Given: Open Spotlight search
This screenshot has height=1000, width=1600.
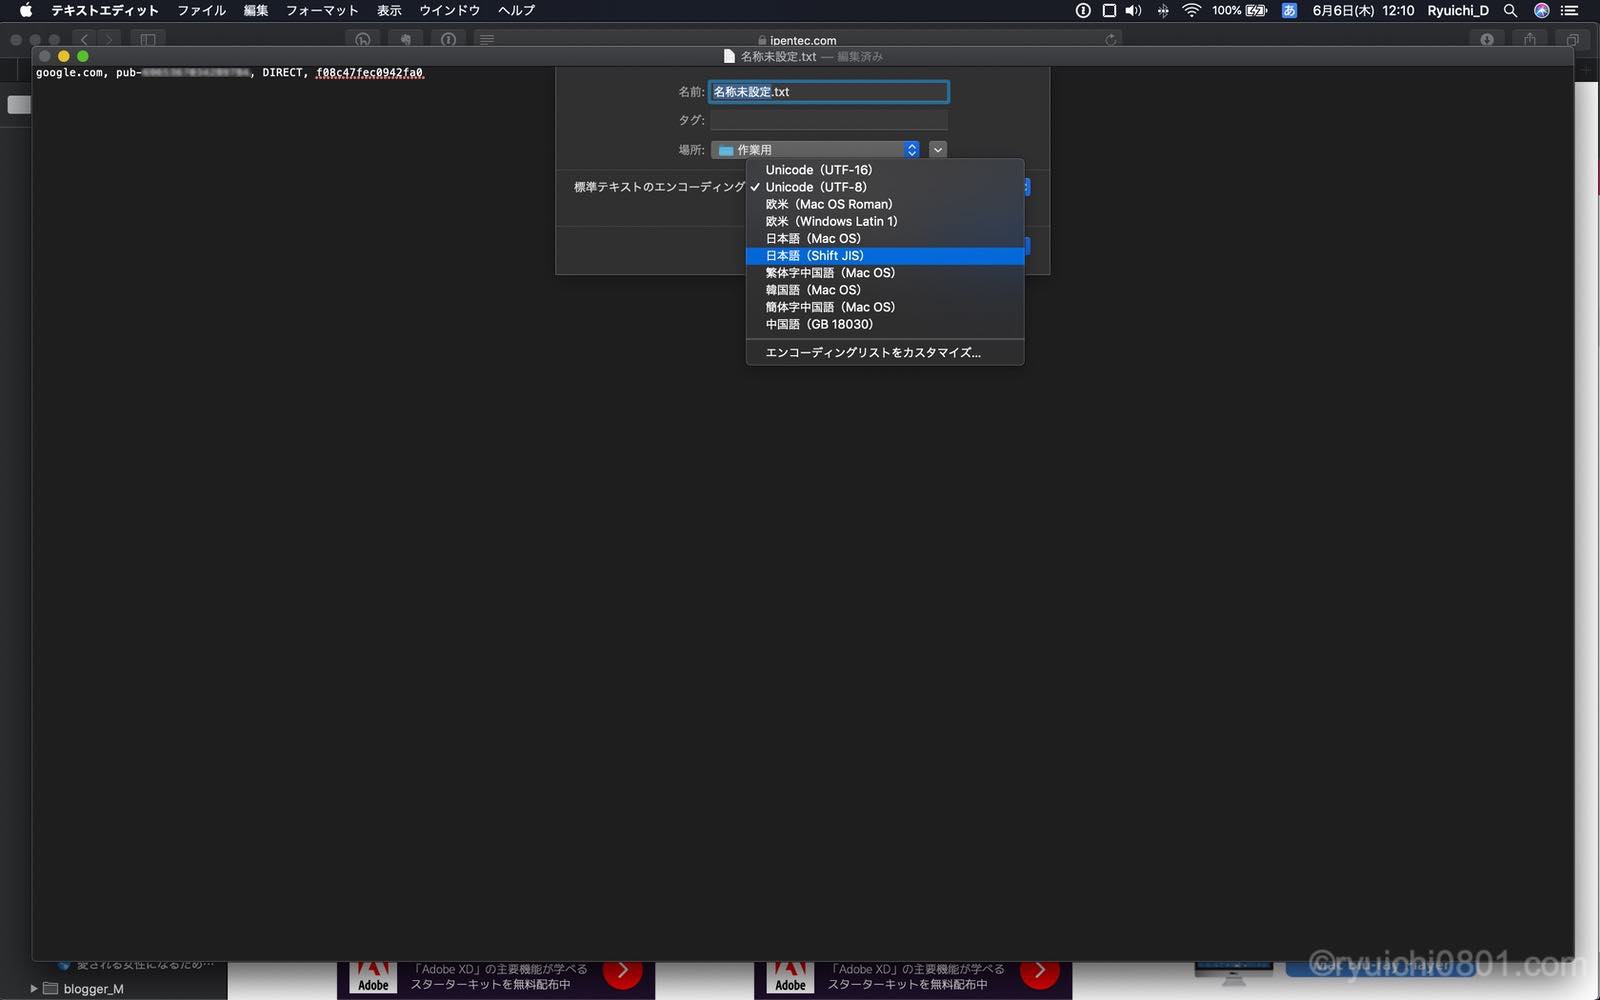Looking at the screenshot, I should (1511, 11).
